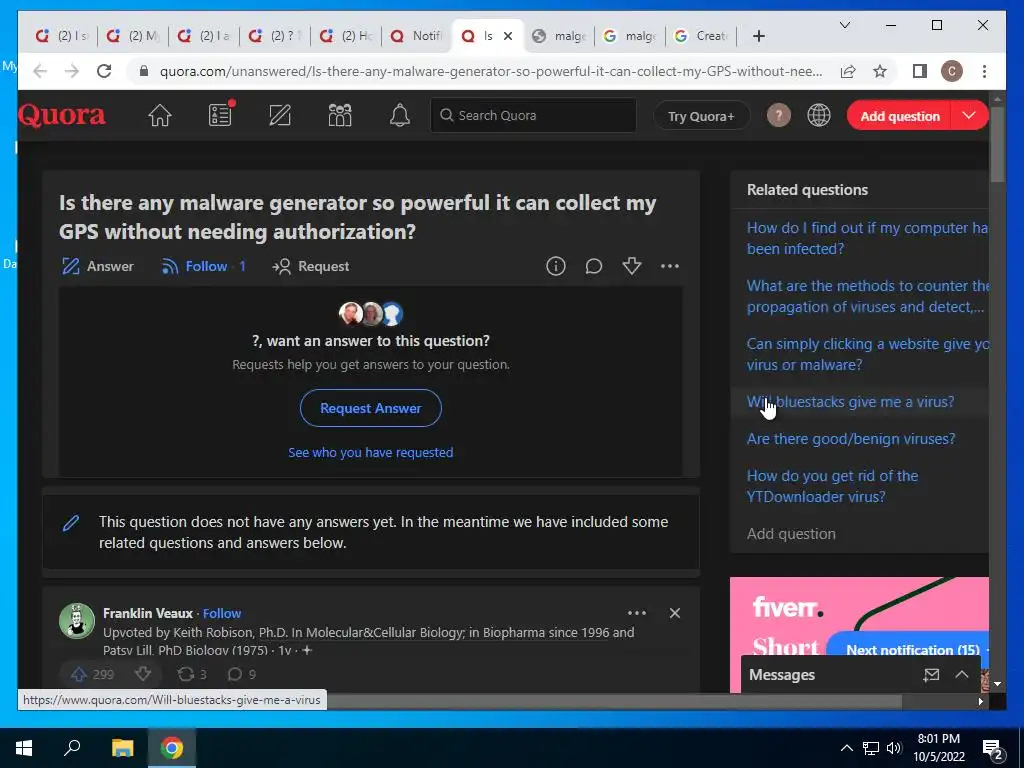The height and width of the screenshot is (768, 1024).
Task: Open the Quora home feed icon
Action: click(159, 116)
